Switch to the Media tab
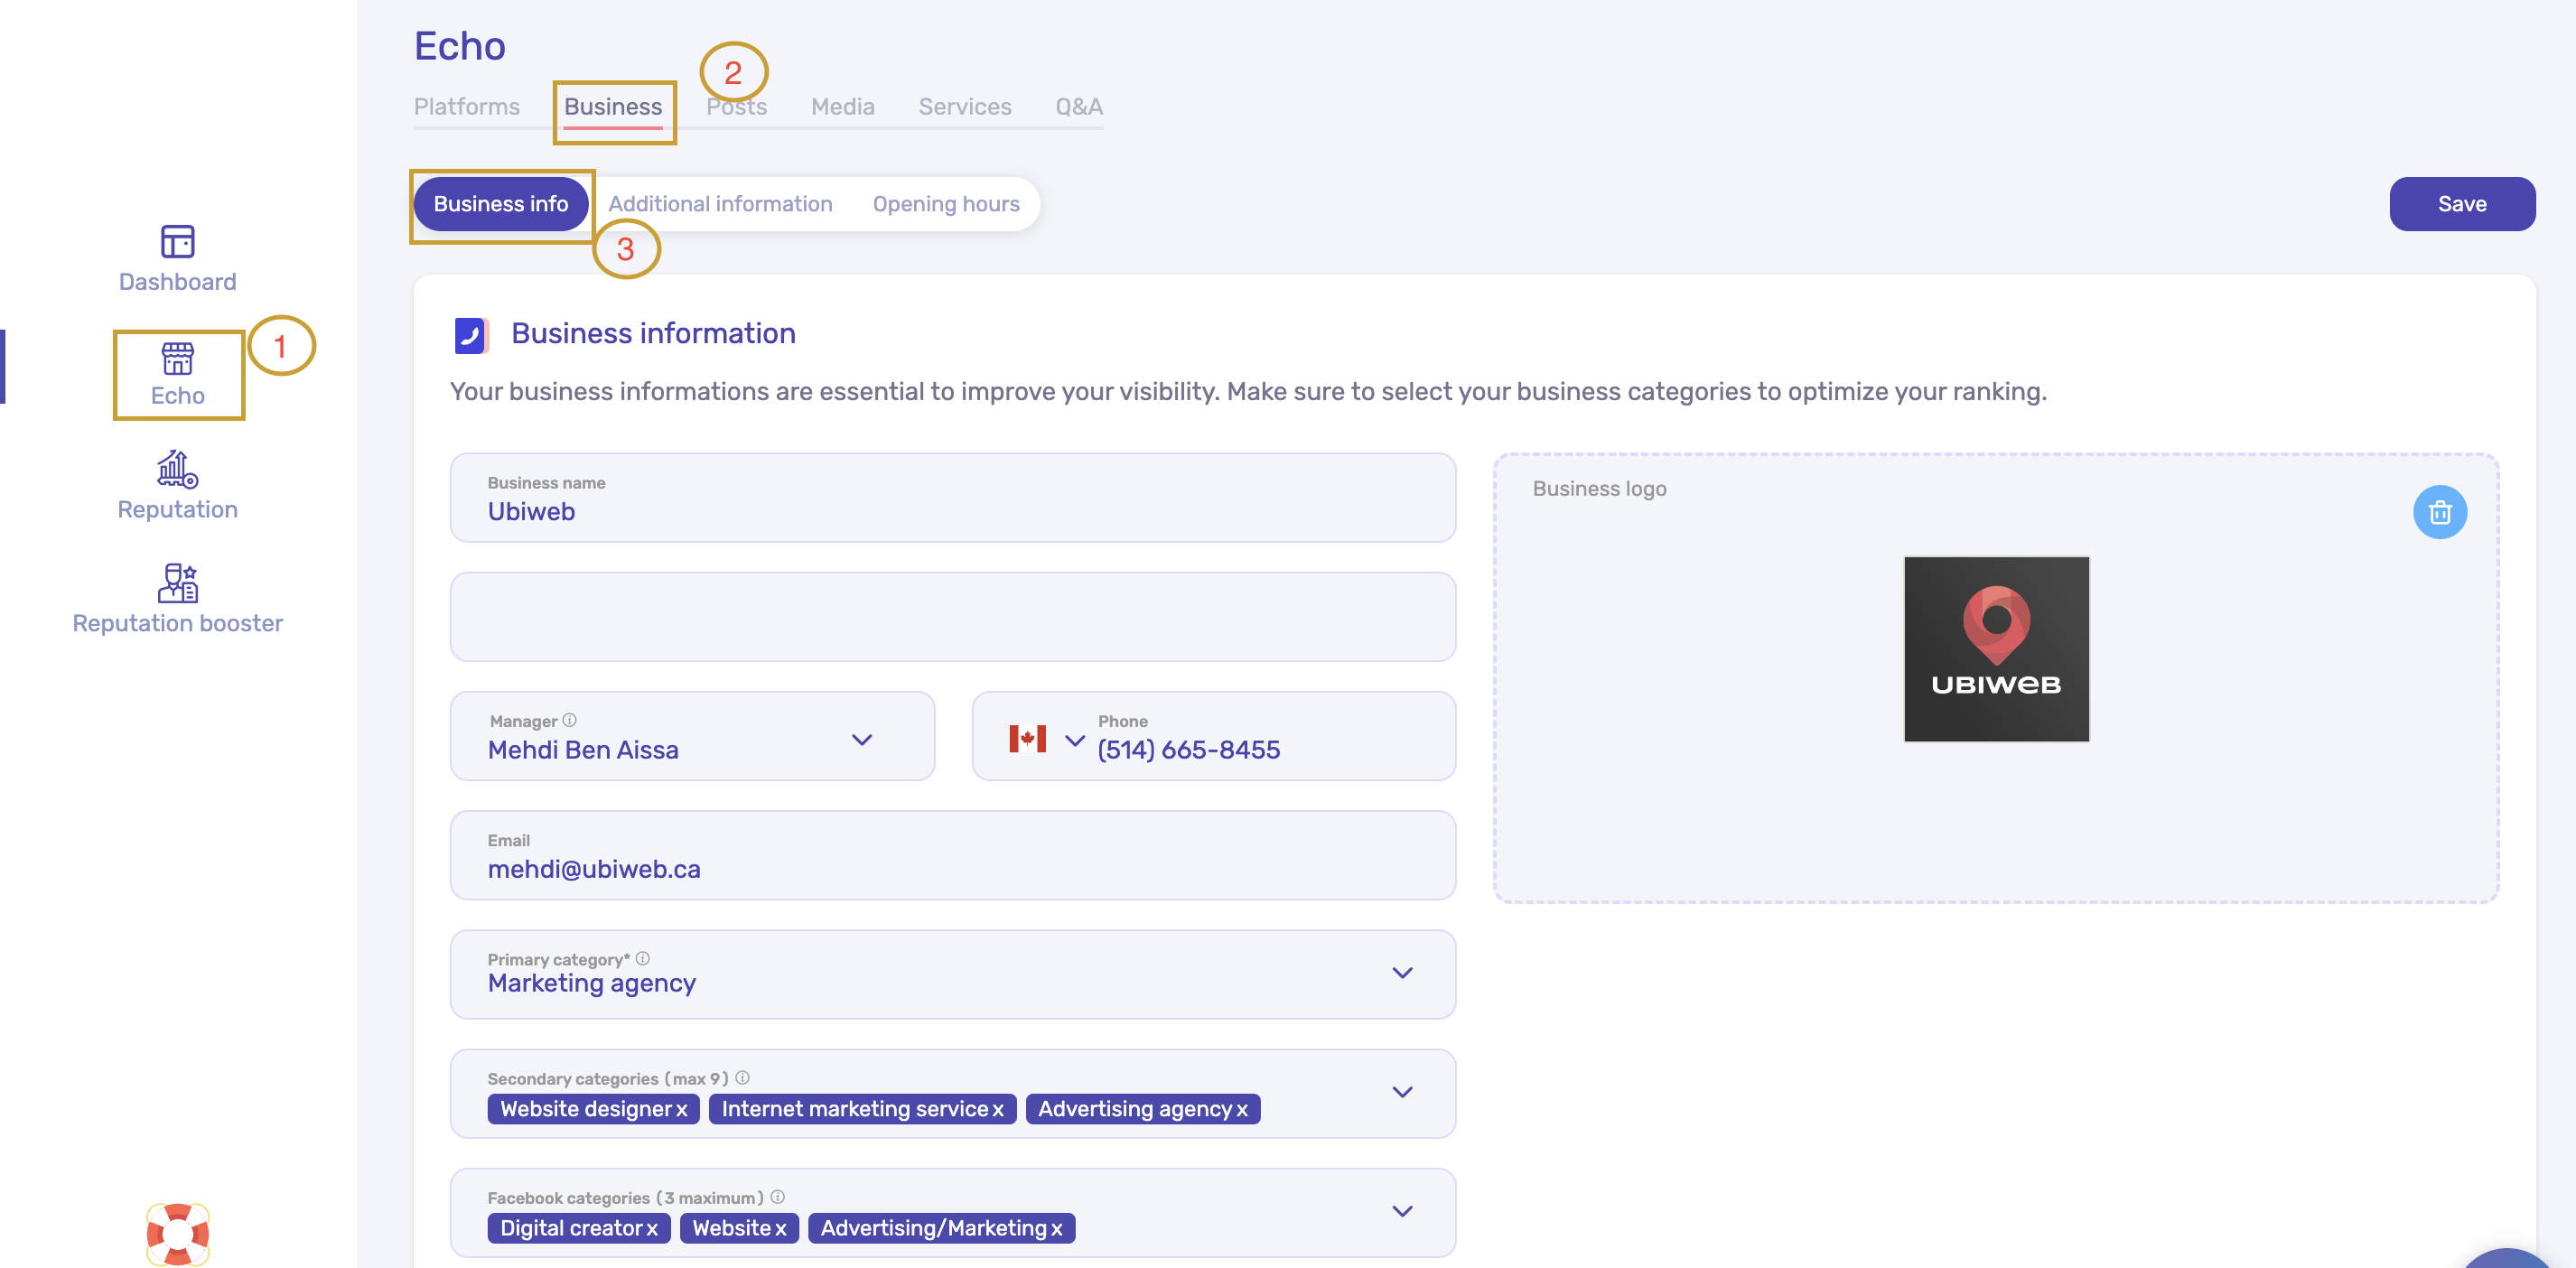The width and height of the screenshot is (2576, 1268). tap(842, 106)
